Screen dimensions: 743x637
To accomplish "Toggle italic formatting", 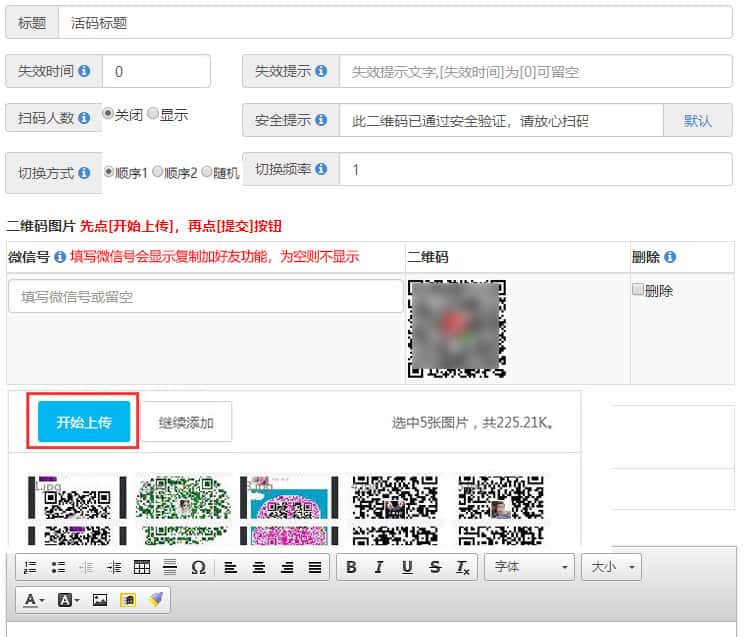I will 379,567.
